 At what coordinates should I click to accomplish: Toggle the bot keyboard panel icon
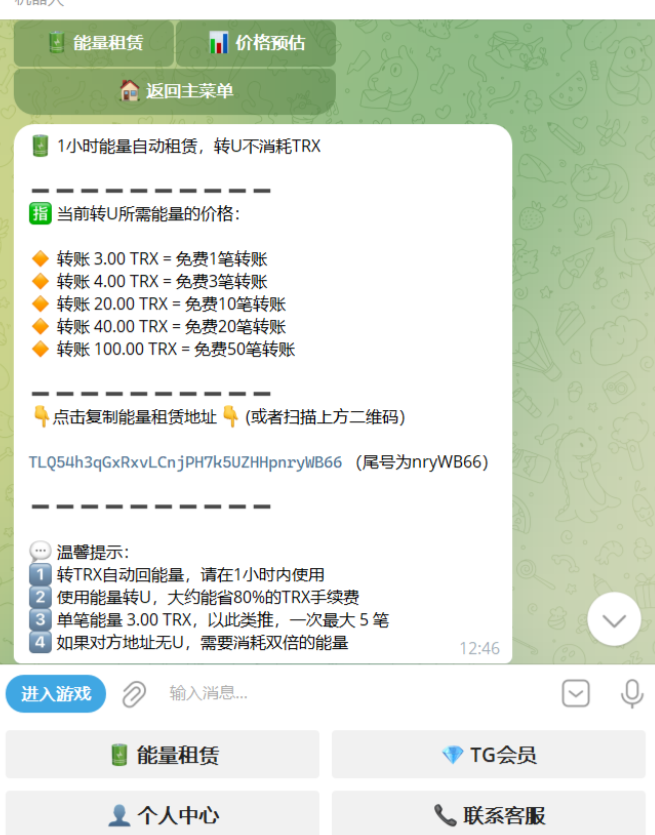pyautogui.click(x=576, y=693)
